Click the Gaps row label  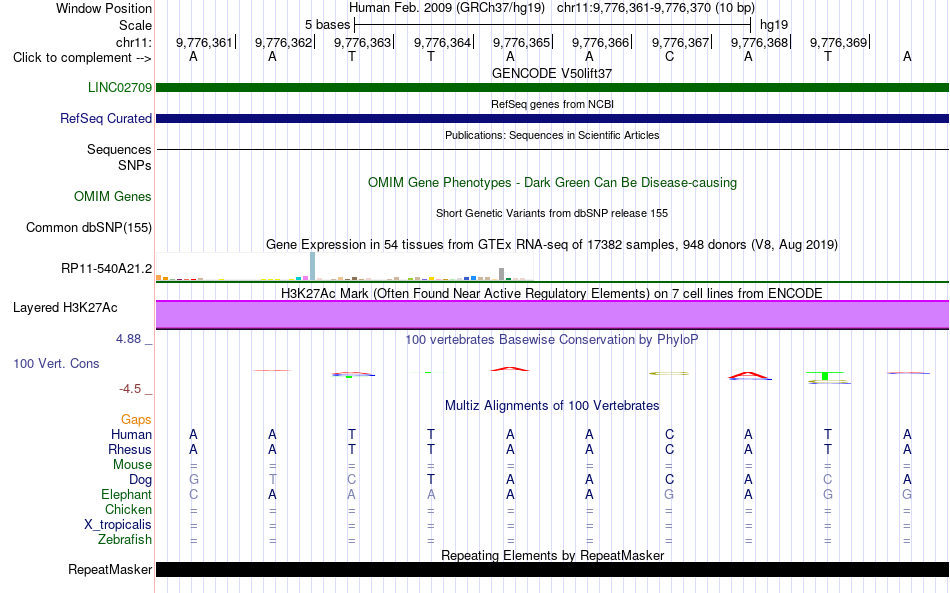pos(136,420)
